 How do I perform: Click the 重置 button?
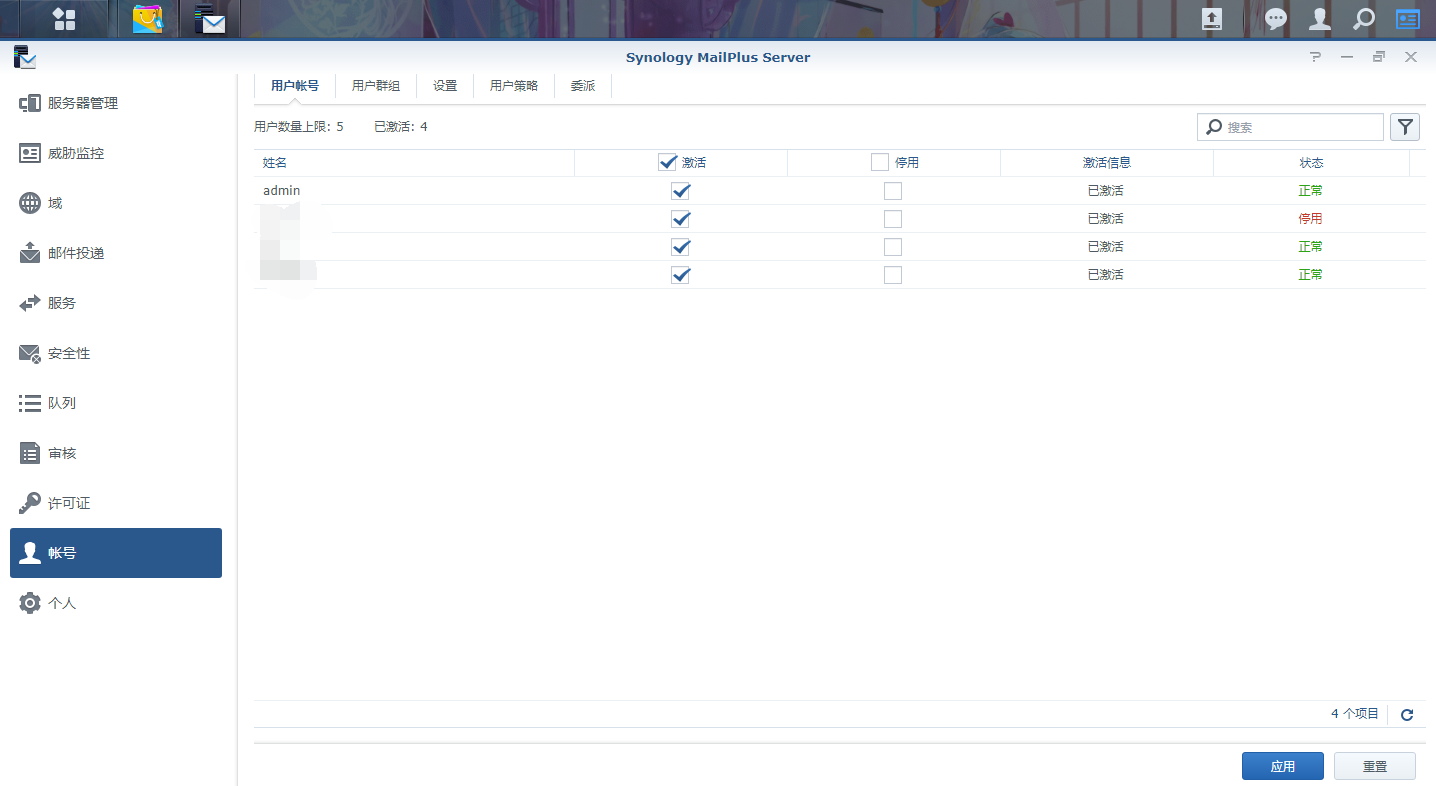(x=1374, y=766)
